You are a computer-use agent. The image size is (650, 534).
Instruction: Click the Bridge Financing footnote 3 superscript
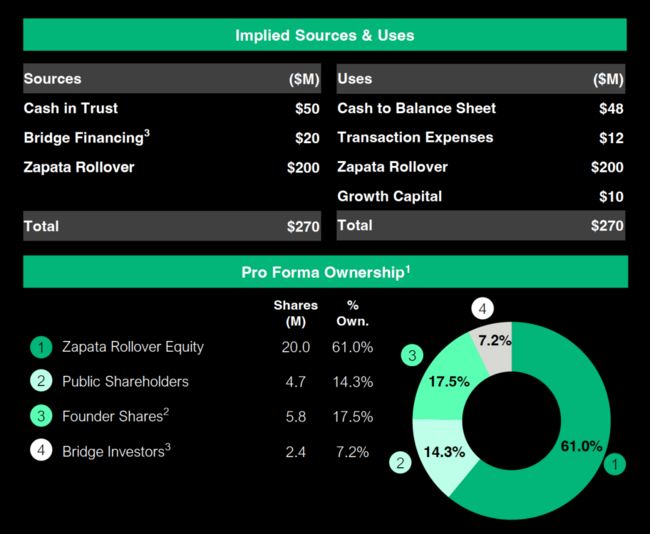click(x=147, y=133)
